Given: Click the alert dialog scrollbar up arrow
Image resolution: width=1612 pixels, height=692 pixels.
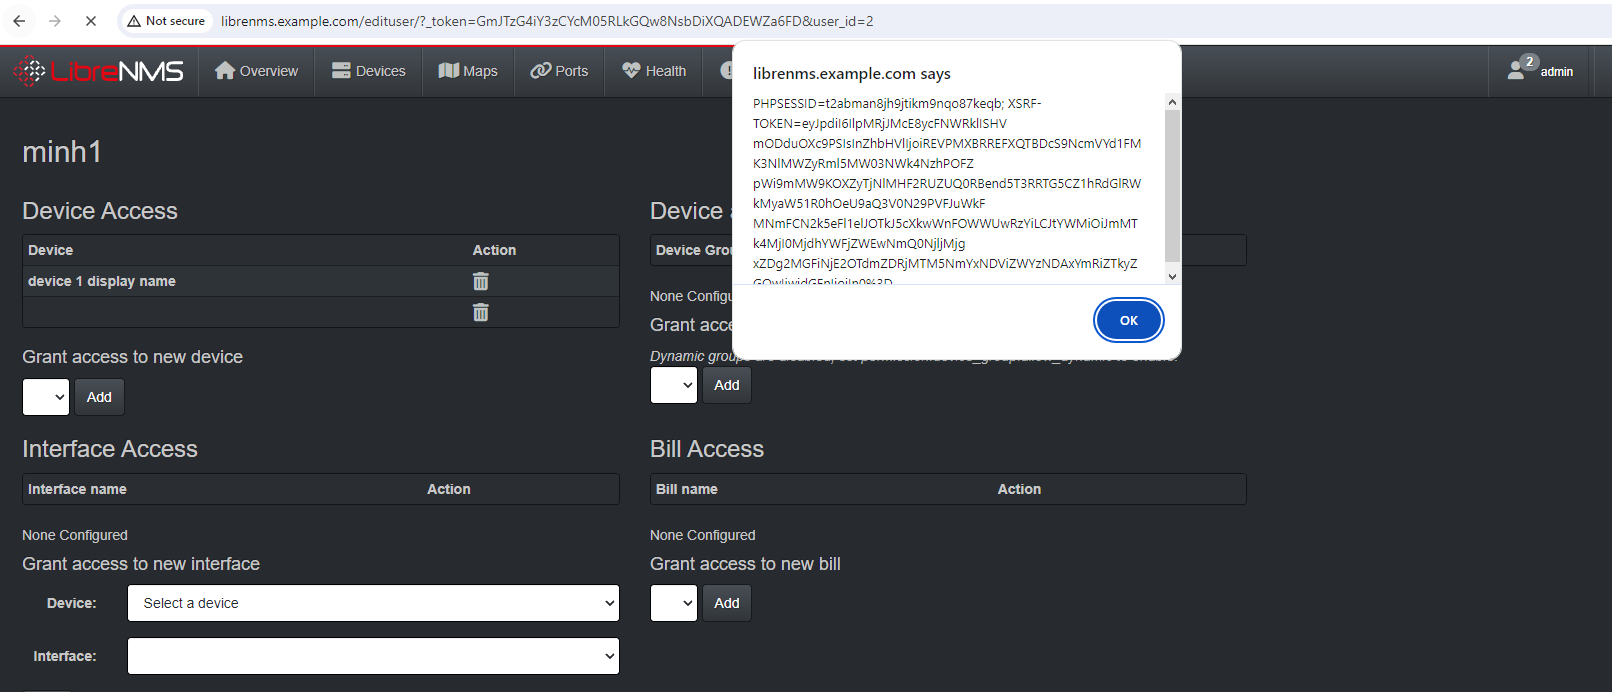Looking at the screenshot, I should [1173, 102].
